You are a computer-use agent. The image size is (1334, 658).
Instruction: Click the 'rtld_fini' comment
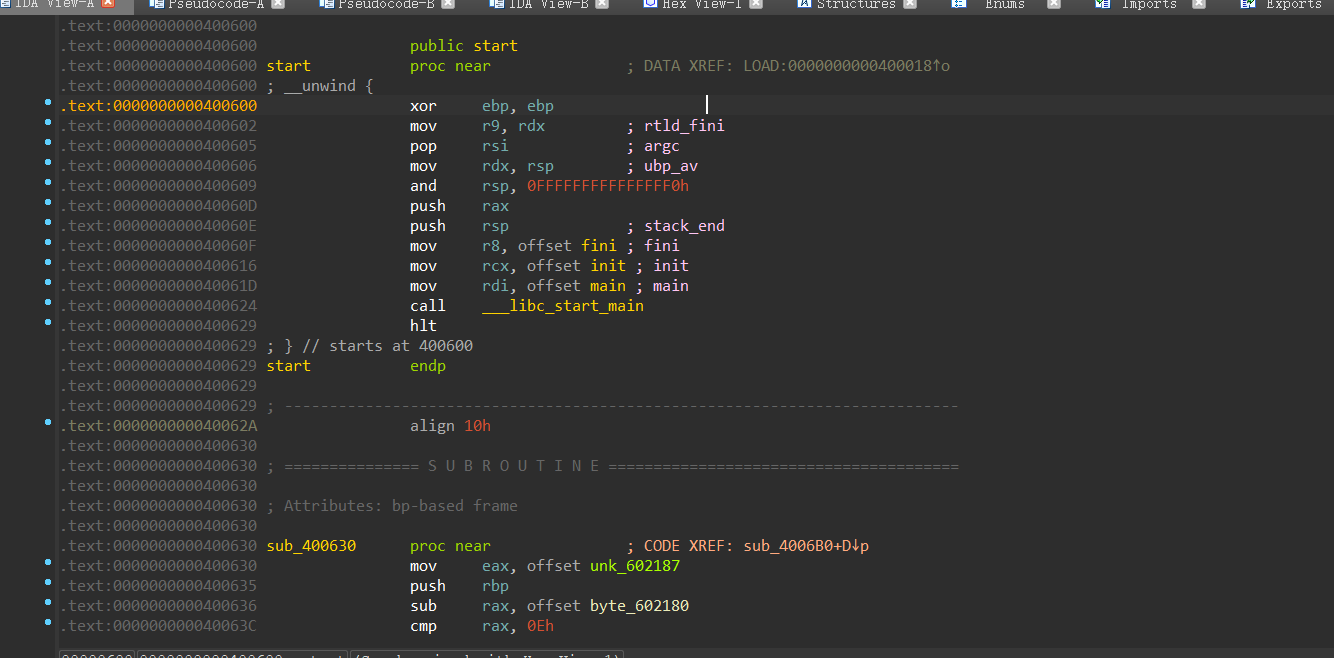[x=684, y=126]
